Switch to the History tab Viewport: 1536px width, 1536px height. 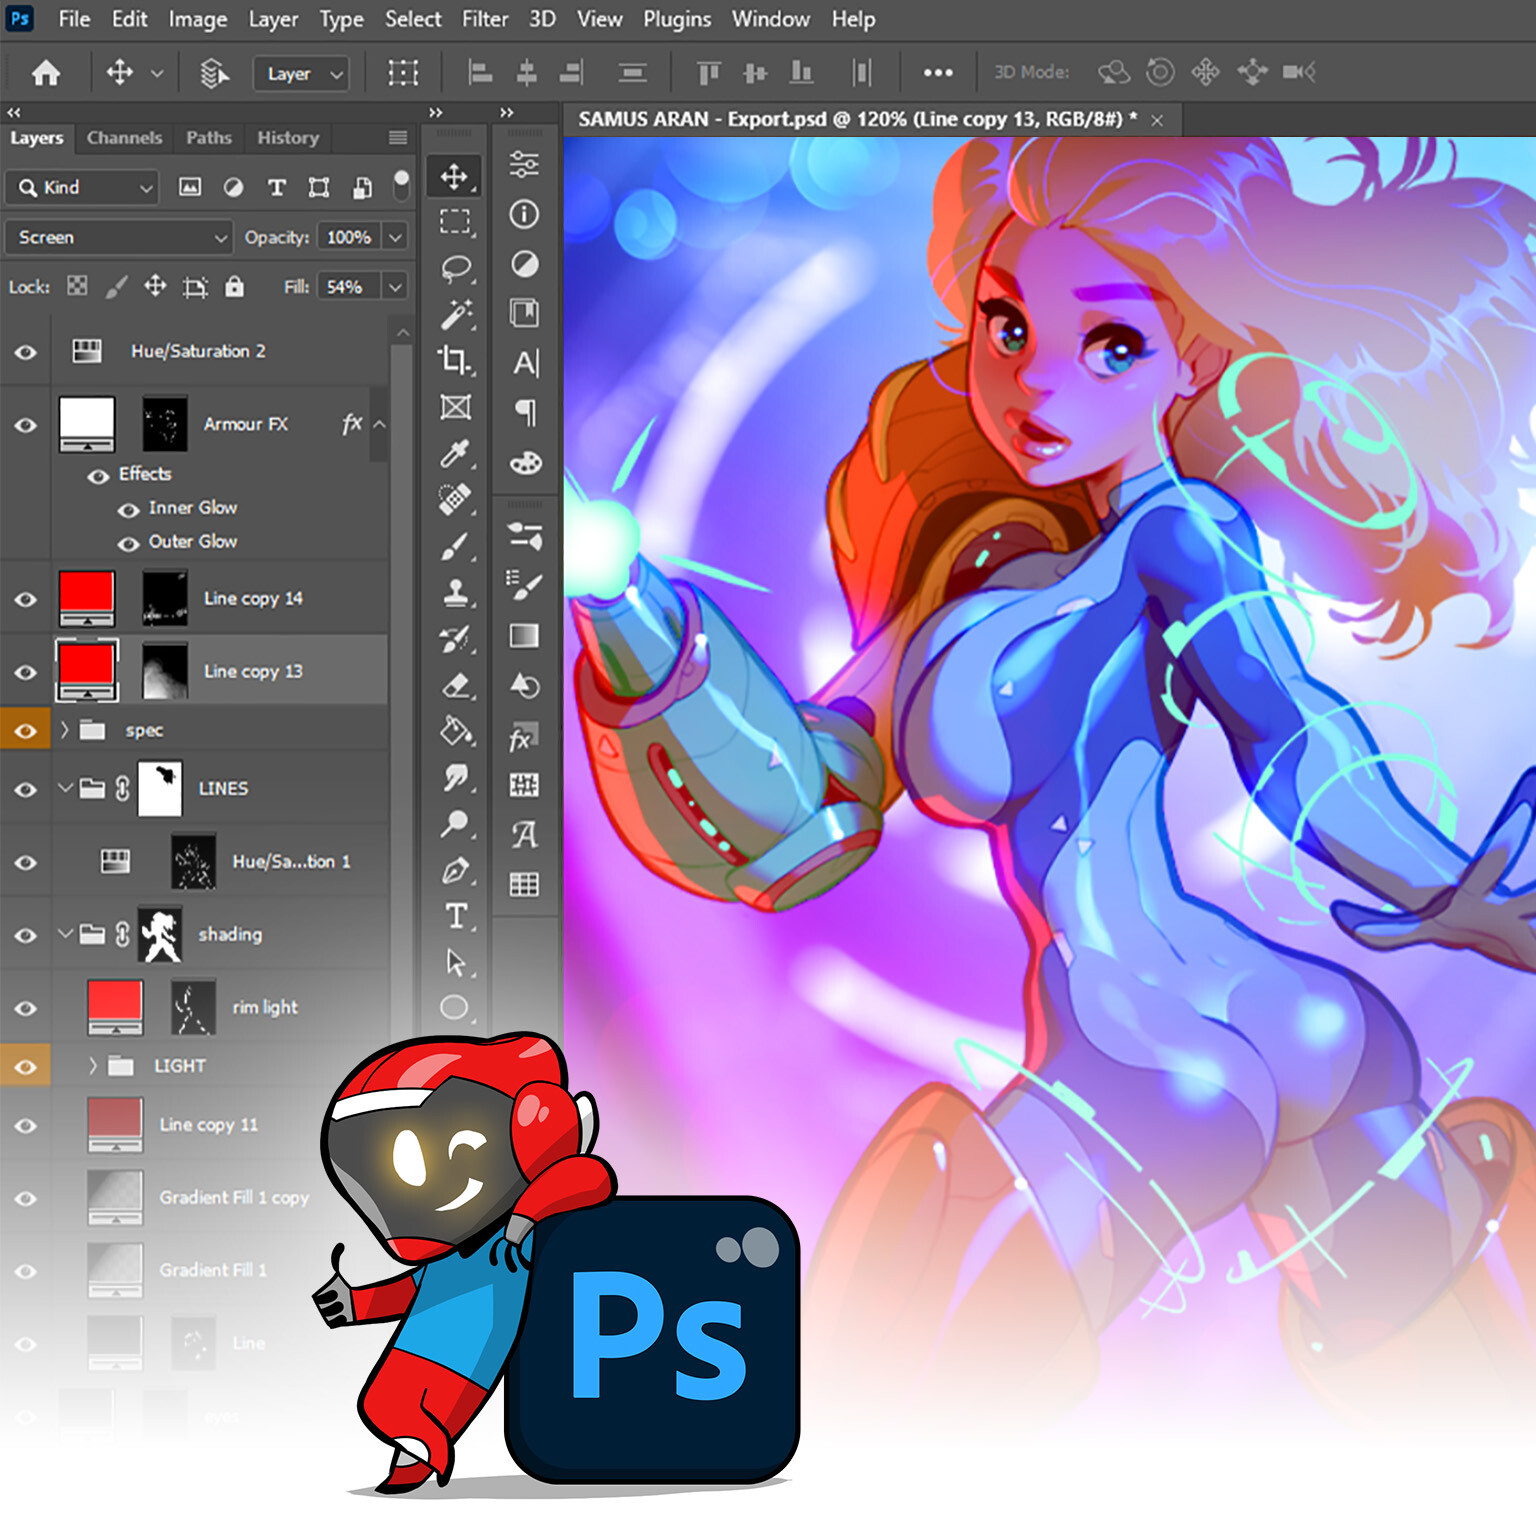coord(288,138)
